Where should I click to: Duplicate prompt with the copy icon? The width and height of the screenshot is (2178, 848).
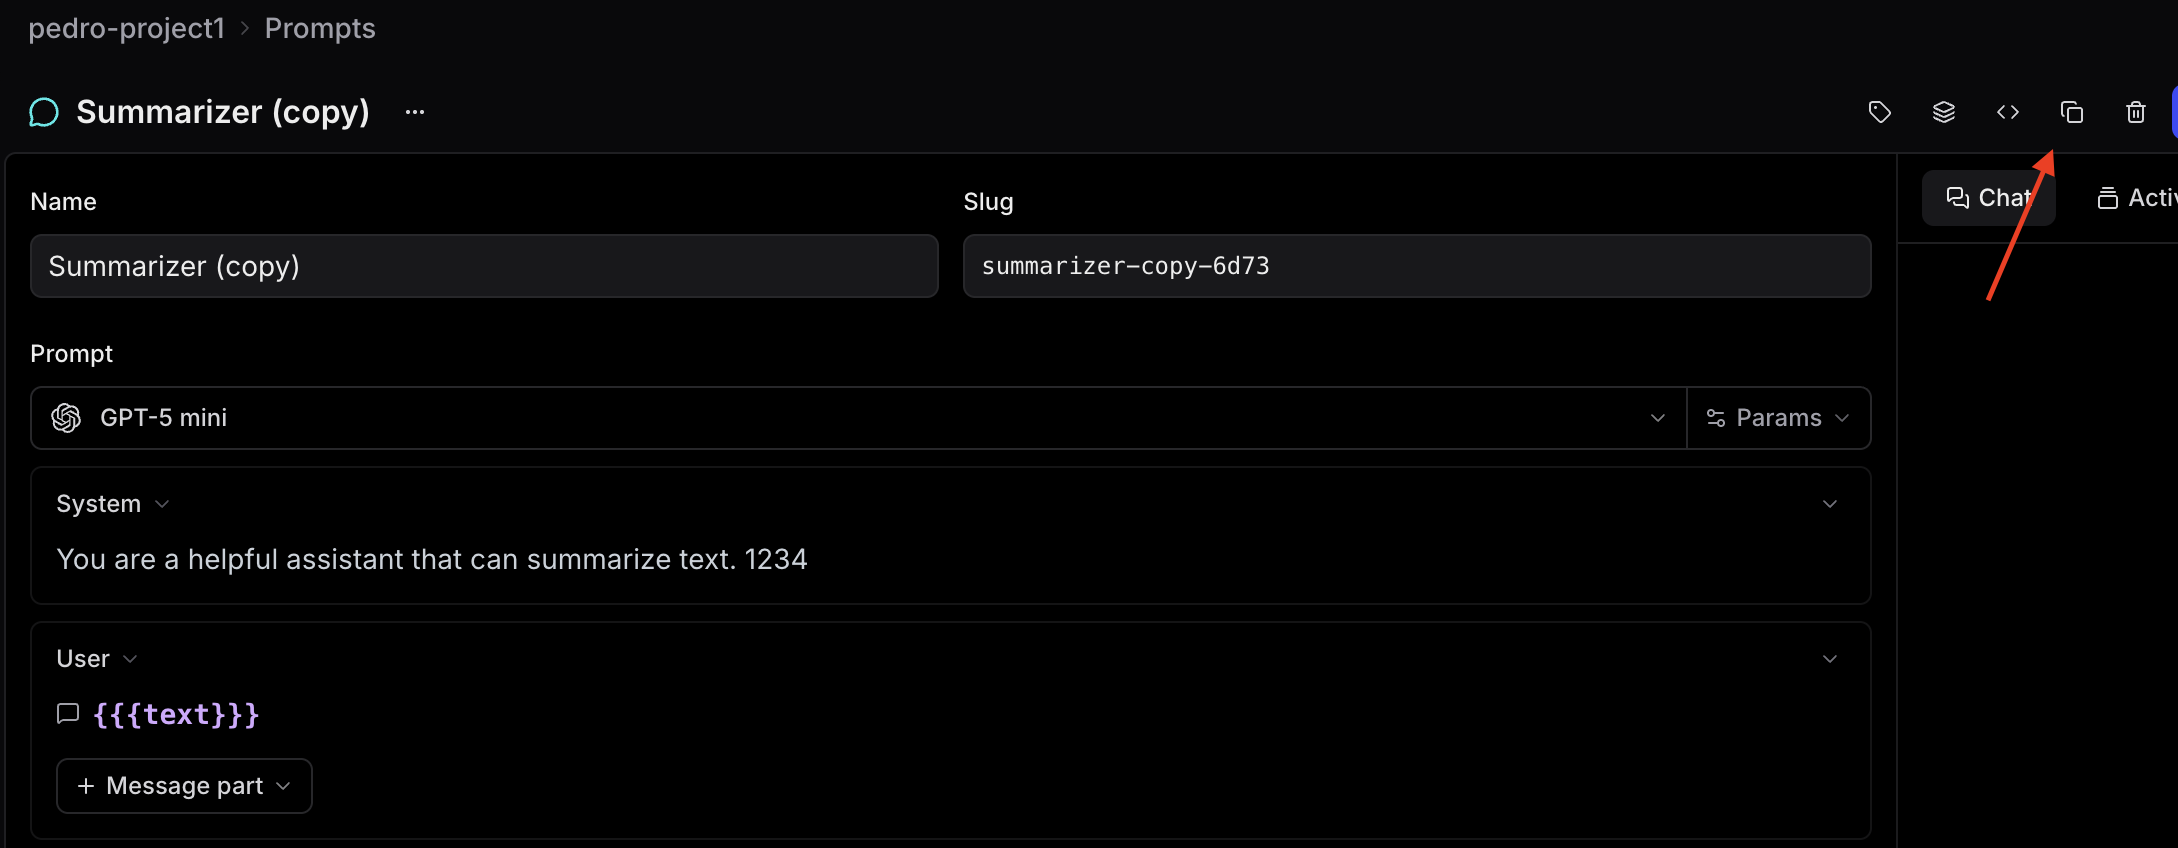pyautogui.click(x=2071, y=112)
